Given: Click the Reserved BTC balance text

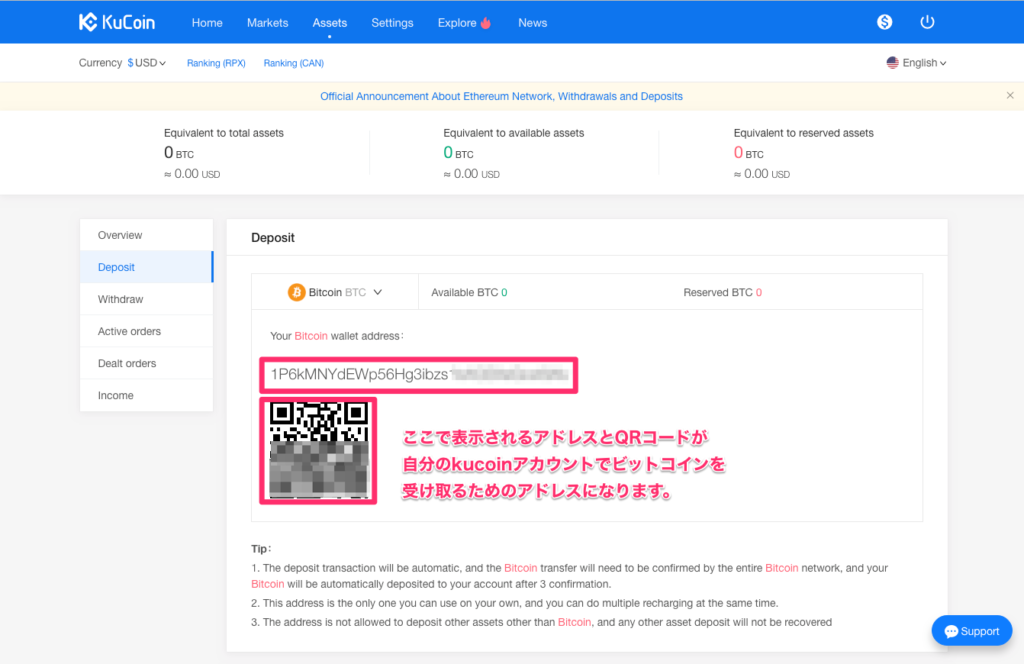Looking at the screenshot, I should (x=722, y=292).
